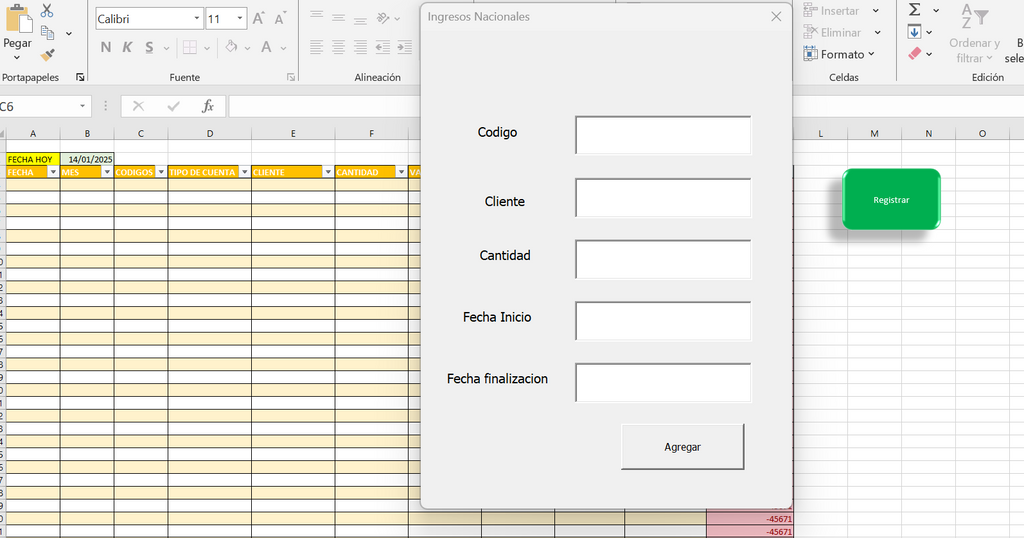Click the AutoSum sigma icon
Image resolution: width=1024 pixels, height=538 pixels.
point(914,10)
